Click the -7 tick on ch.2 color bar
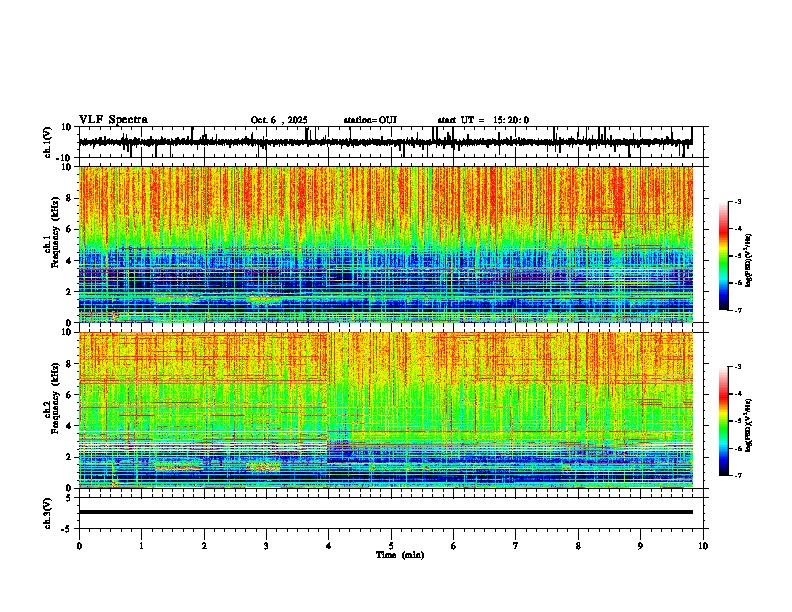The width and height of the screenshot is (792, 612). coord(738,475)
